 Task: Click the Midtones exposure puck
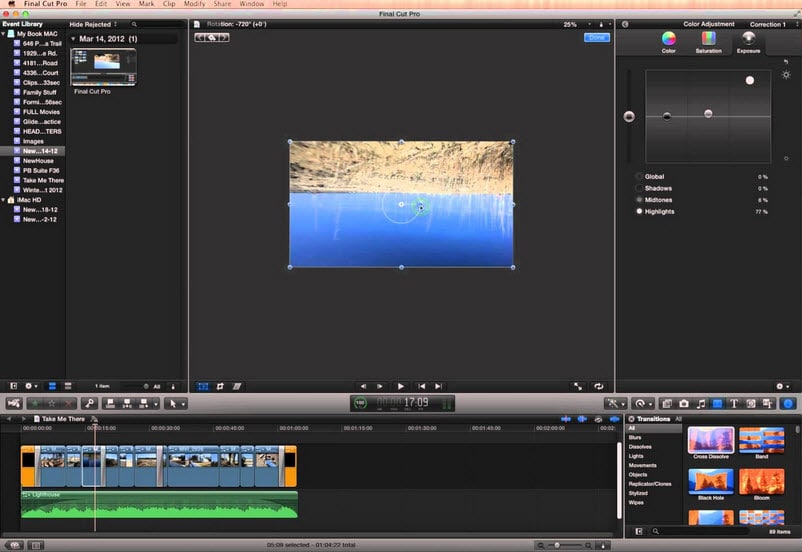[708, 114]
